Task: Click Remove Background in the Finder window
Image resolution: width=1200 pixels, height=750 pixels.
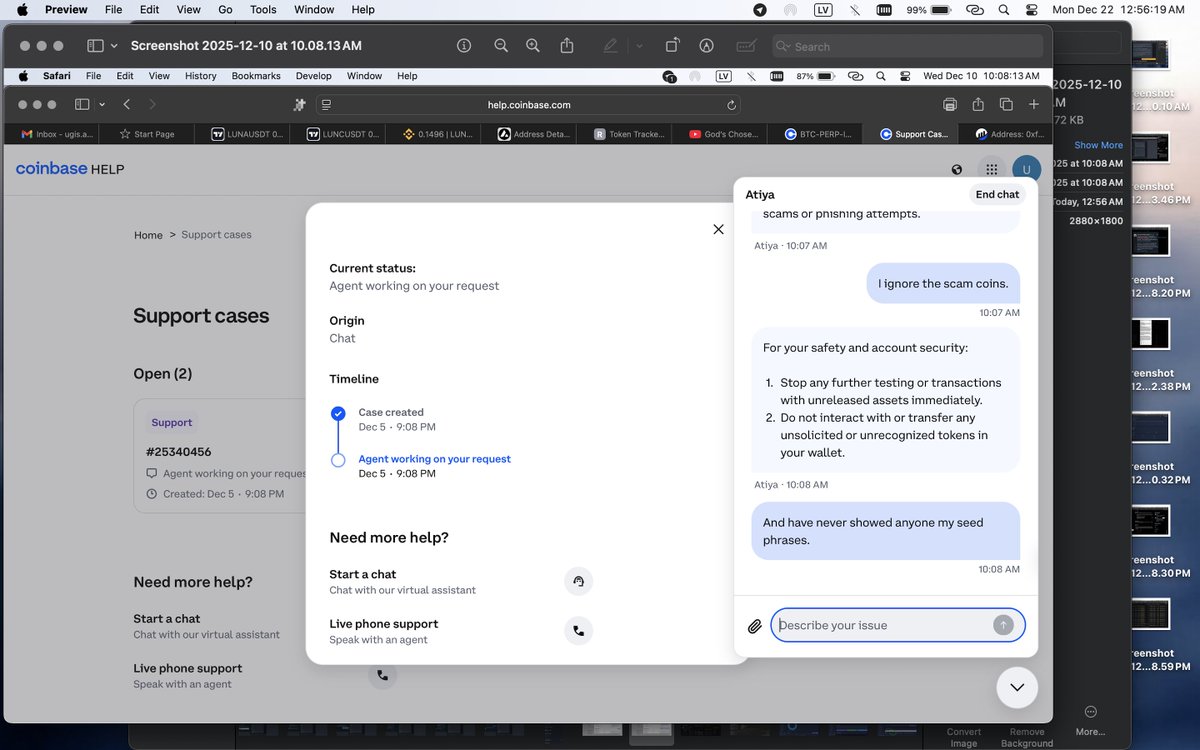Action: pos(1027,738)
